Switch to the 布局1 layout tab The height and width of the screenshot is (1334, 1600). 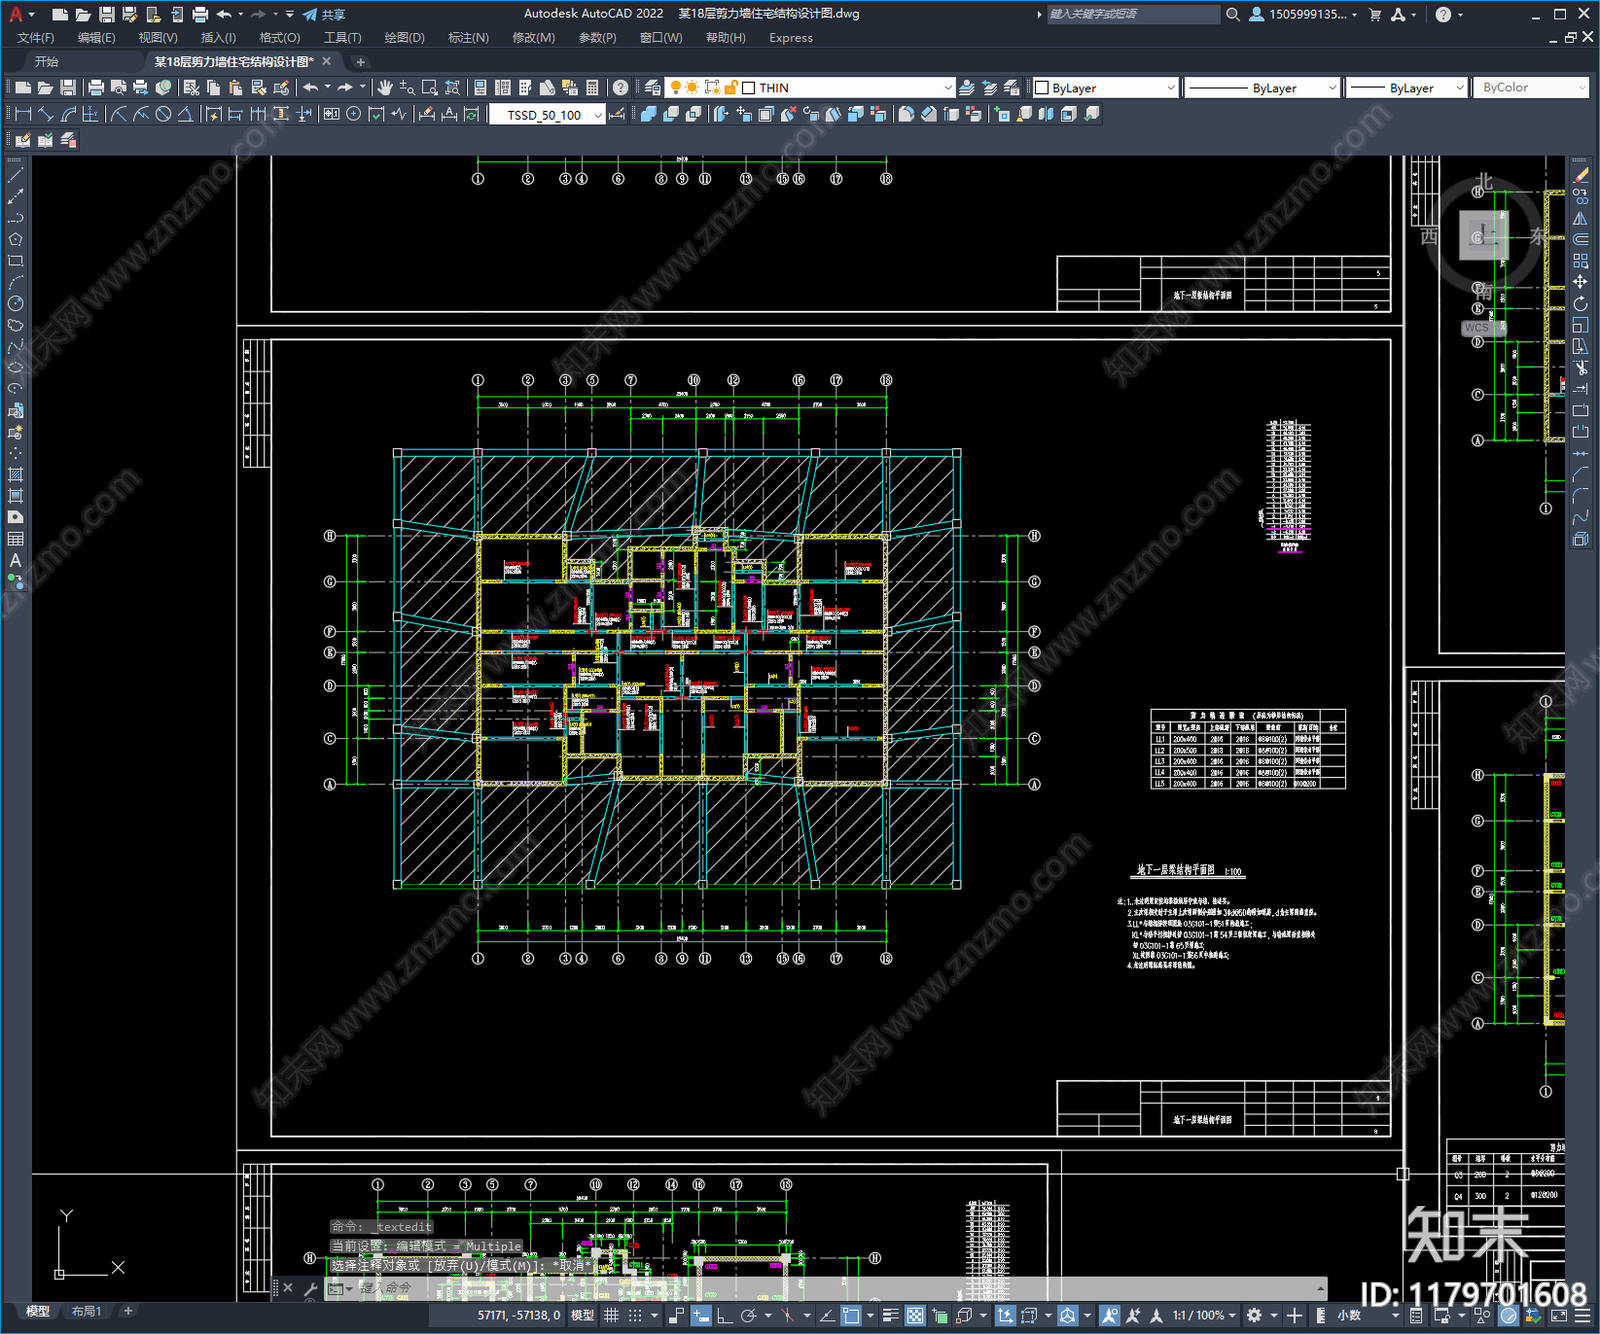[87, 1311]
